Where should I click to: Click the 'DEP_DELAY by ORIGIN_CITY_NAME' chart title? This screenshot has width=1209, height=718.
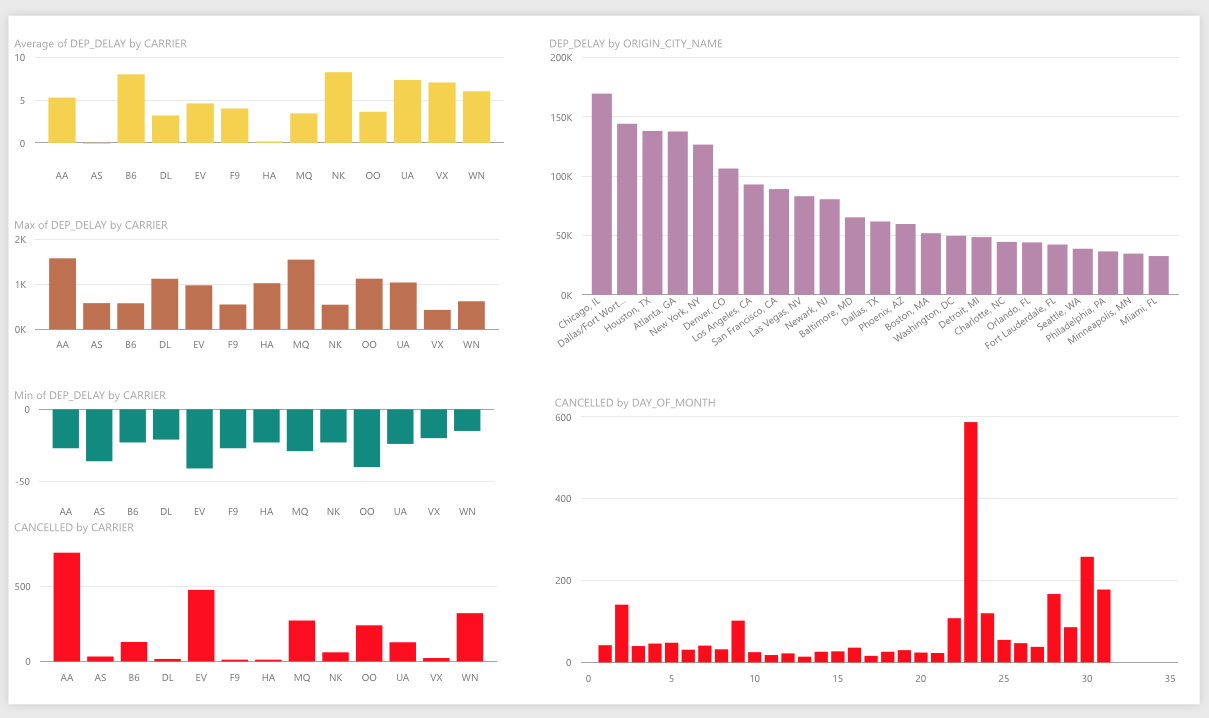(636, 44)
